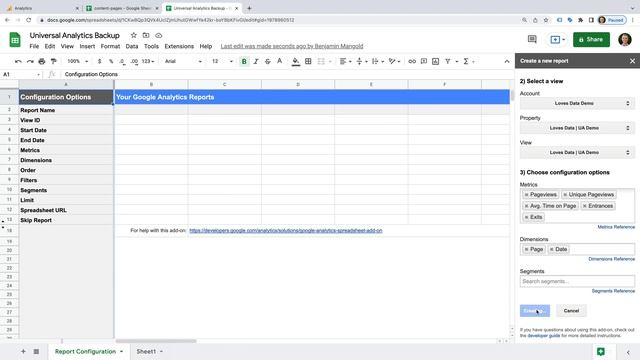Open the Dimensions Reference link

[x=611, y=259]
